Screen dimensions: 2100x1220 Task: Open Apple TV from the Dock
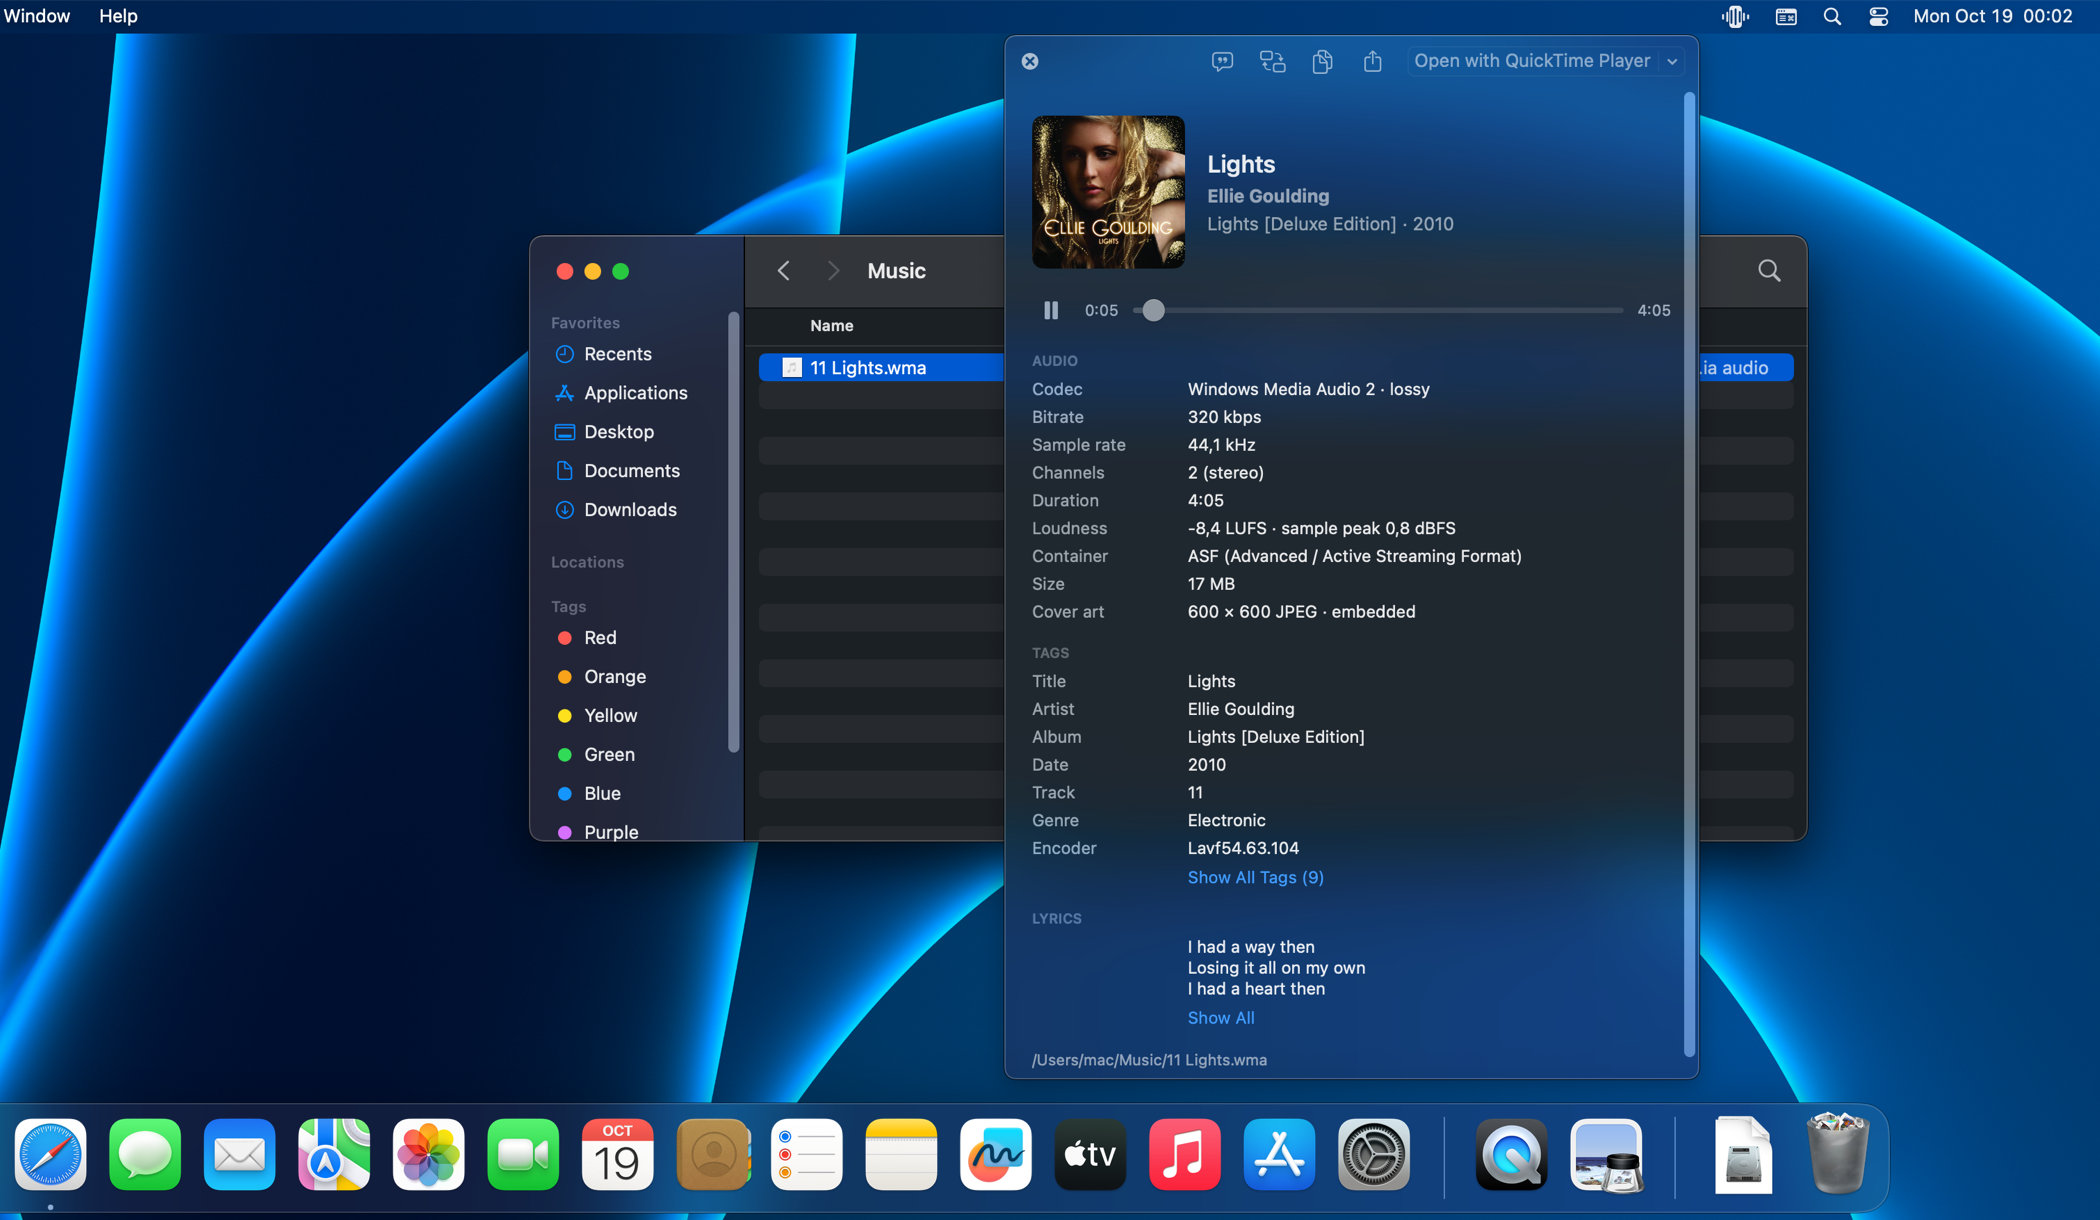click(1090, 1155)
